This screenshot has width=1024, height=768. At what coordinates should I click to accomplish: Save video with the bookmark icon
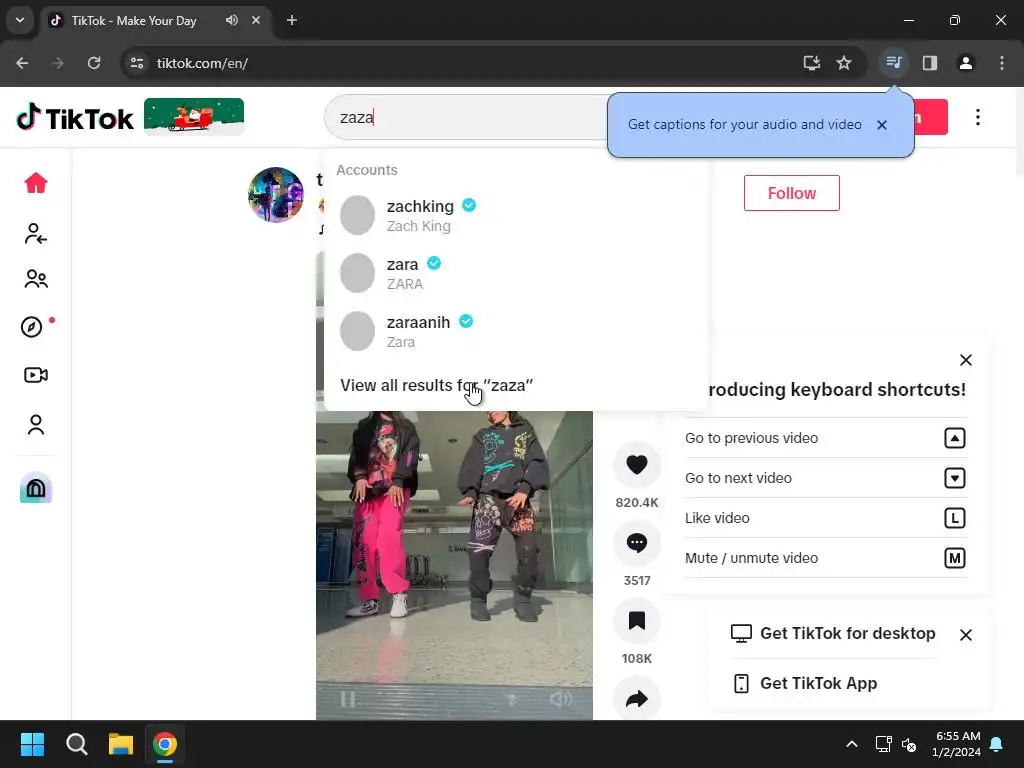coord(637,620)
